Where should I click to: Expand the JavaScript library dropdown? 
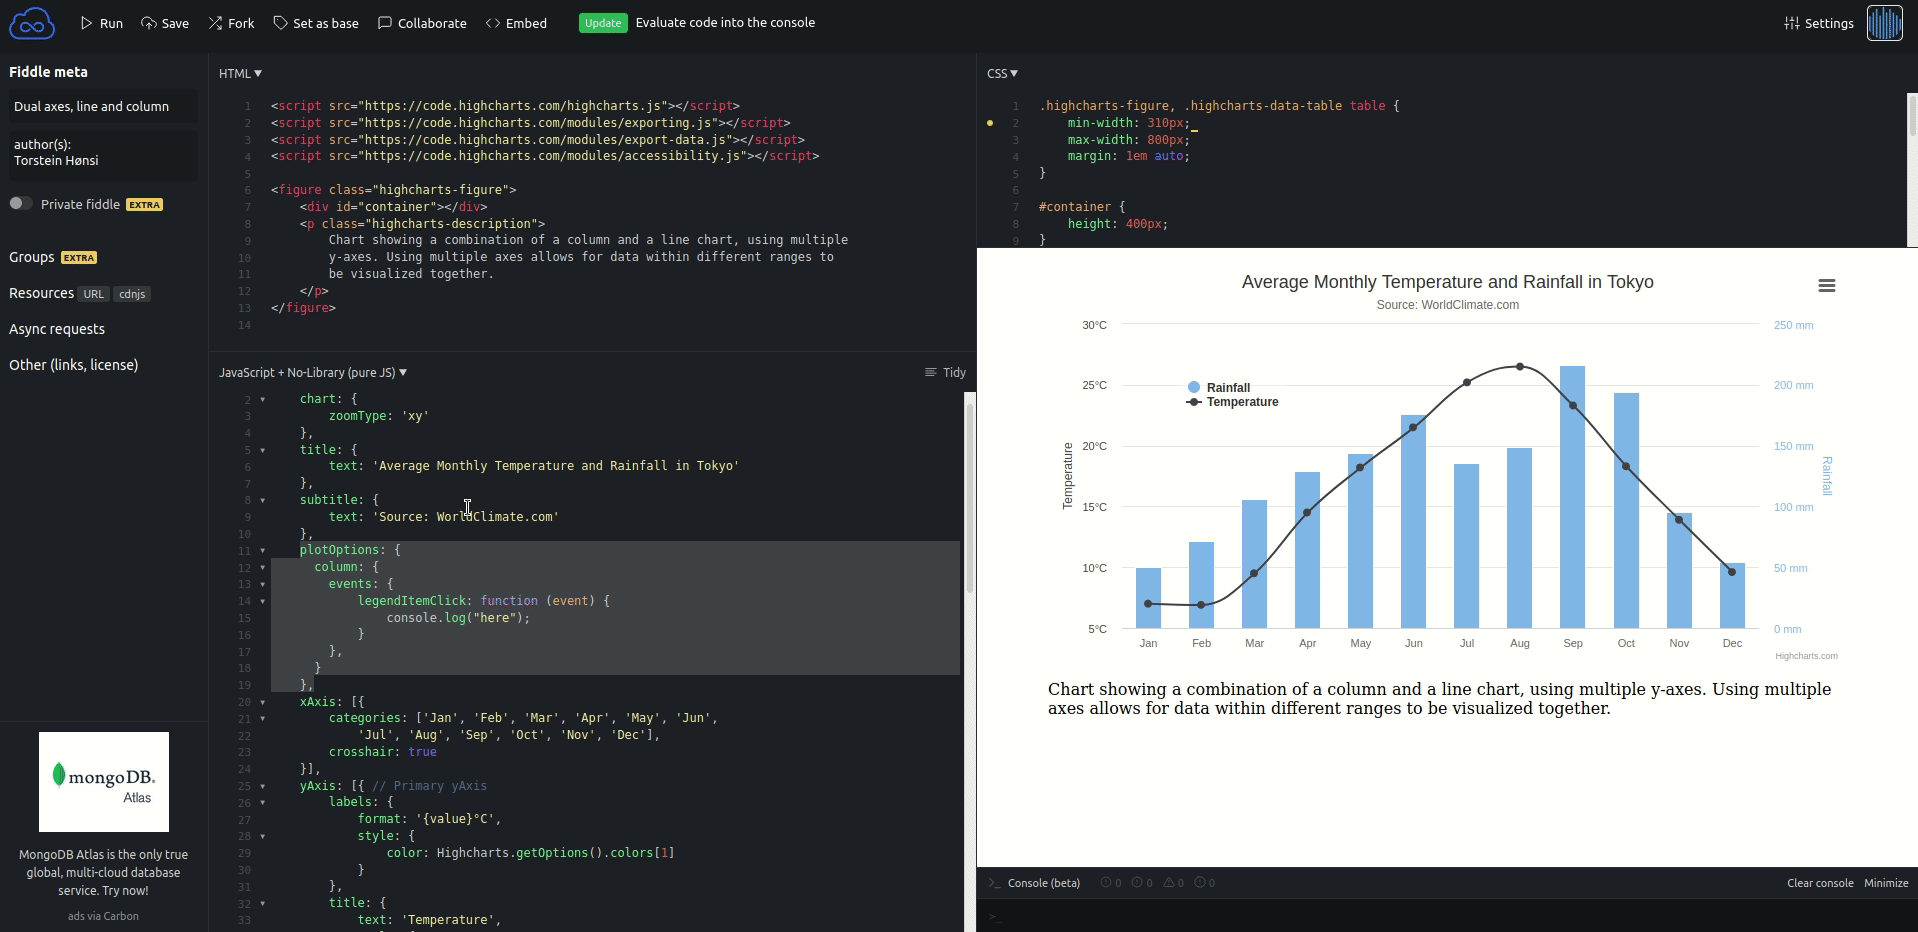pos(312,372)
